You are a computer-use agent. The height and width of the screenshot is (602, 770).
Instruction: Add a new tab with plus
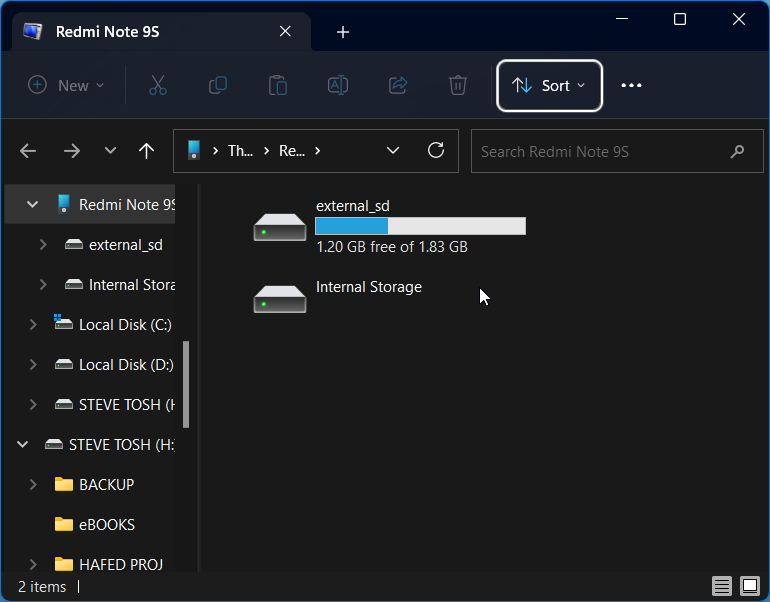pos(343,32)
